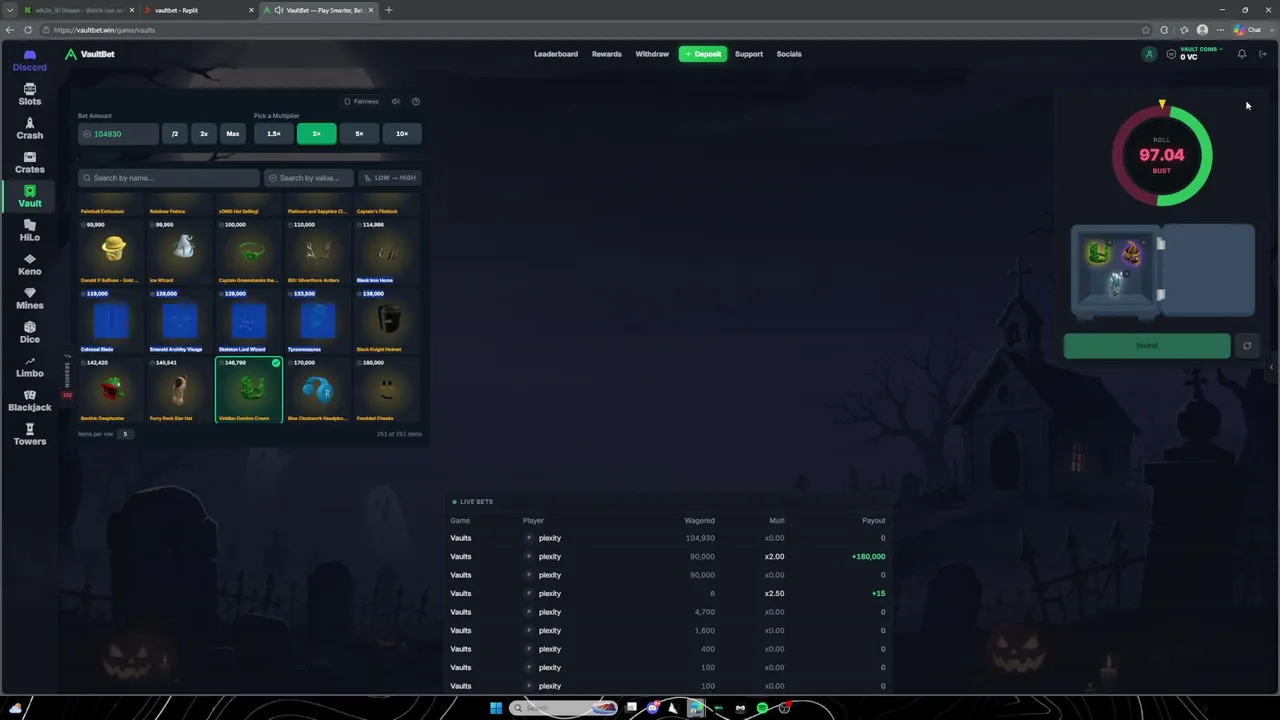The width and height of the screenshot is (1280, 720).
Task: Select the Blue Clockwork Headphones item
Action: (x=318, y=389)
